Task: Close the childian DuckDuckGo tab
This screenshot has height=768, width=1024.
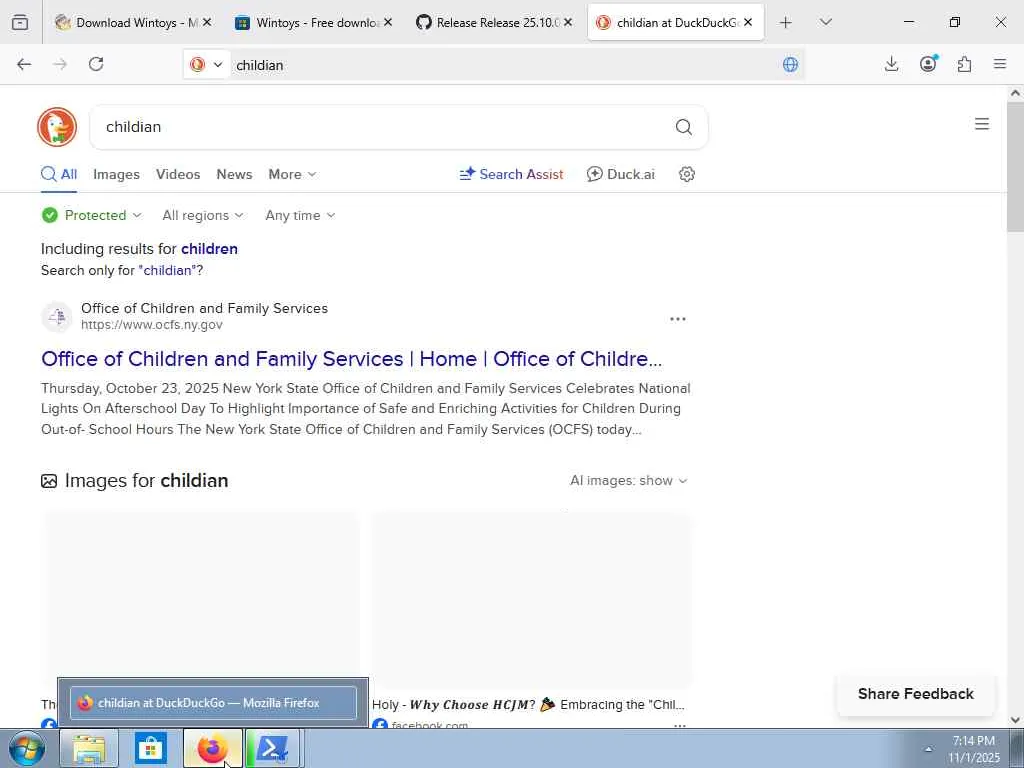Action: [748, 22]
